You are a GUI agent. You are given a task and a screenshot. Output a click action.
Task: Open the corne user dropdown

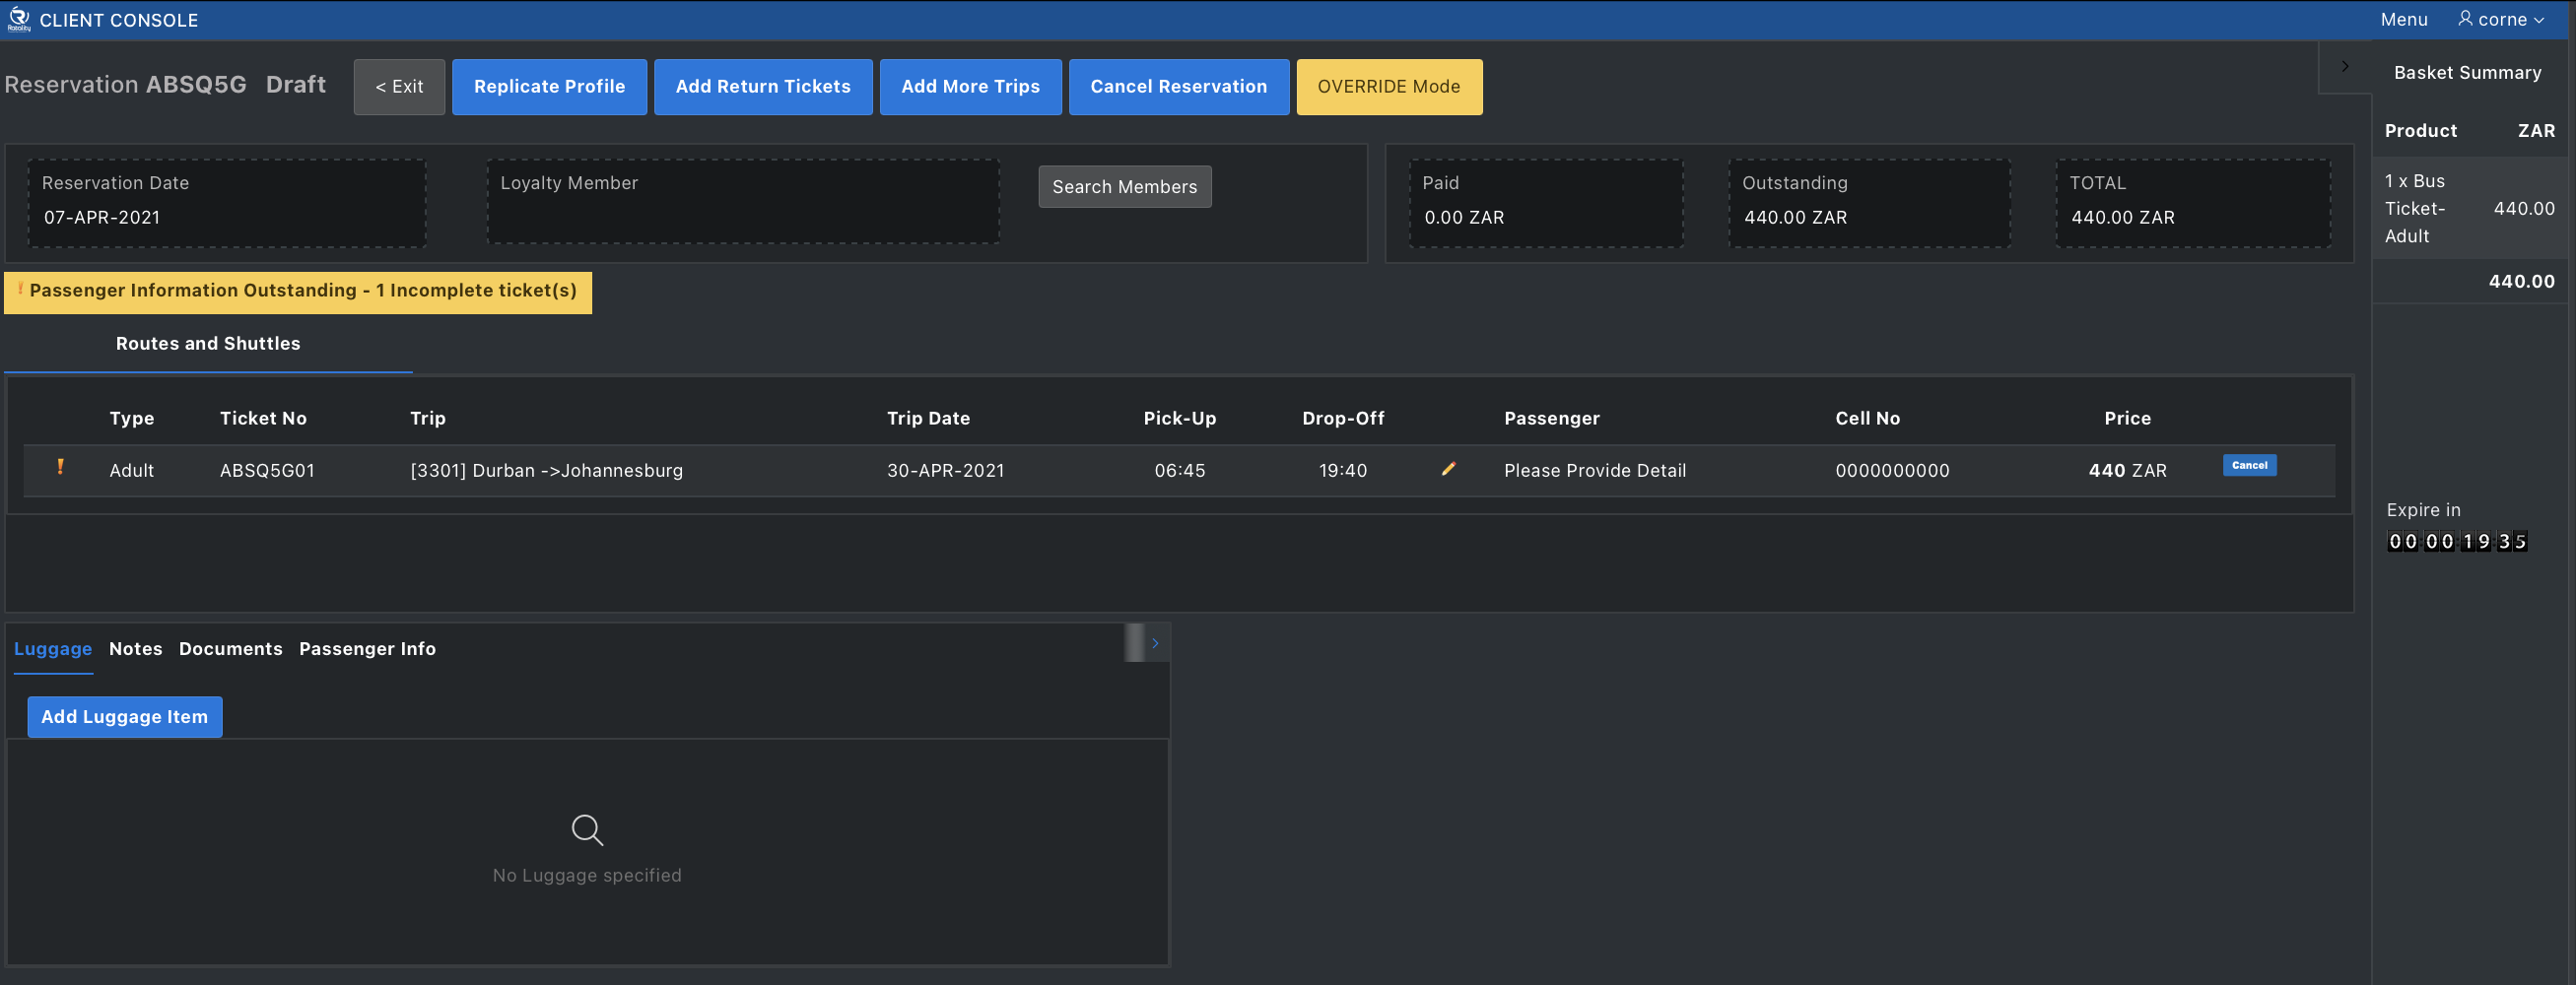coord(2502,20)
